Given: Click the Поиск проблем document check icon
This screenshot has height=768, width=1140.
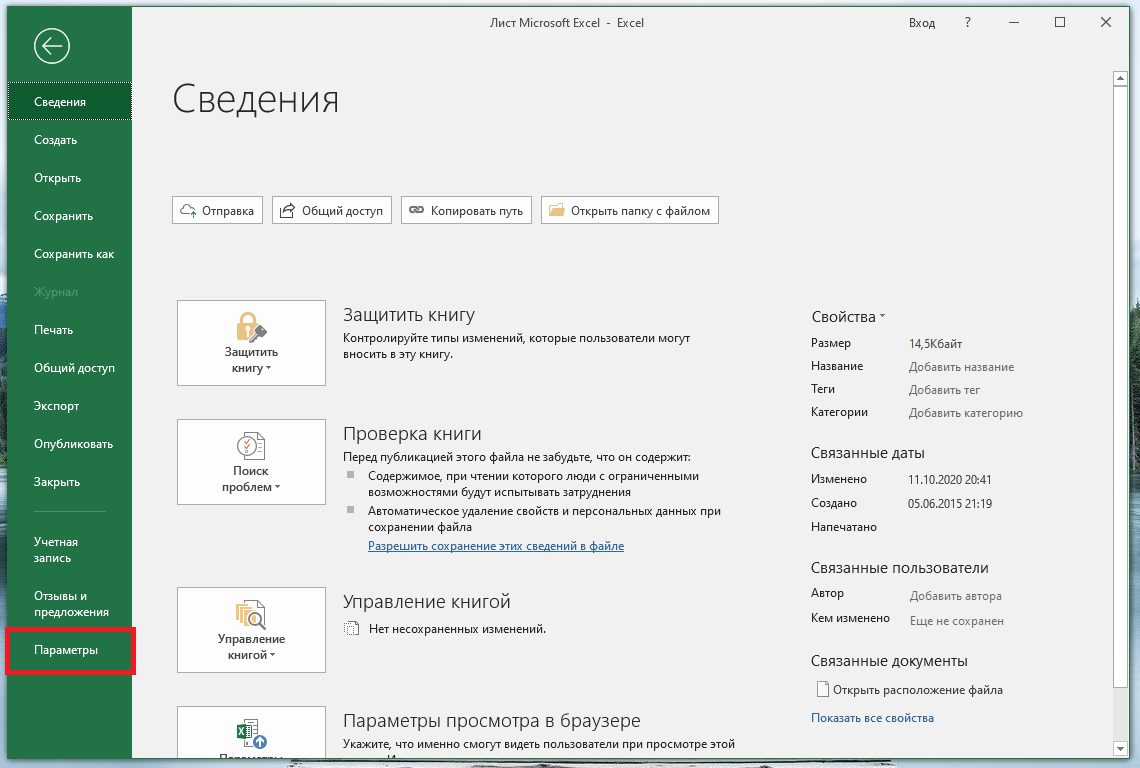Looking at the screenshot, I should (251, 446).
